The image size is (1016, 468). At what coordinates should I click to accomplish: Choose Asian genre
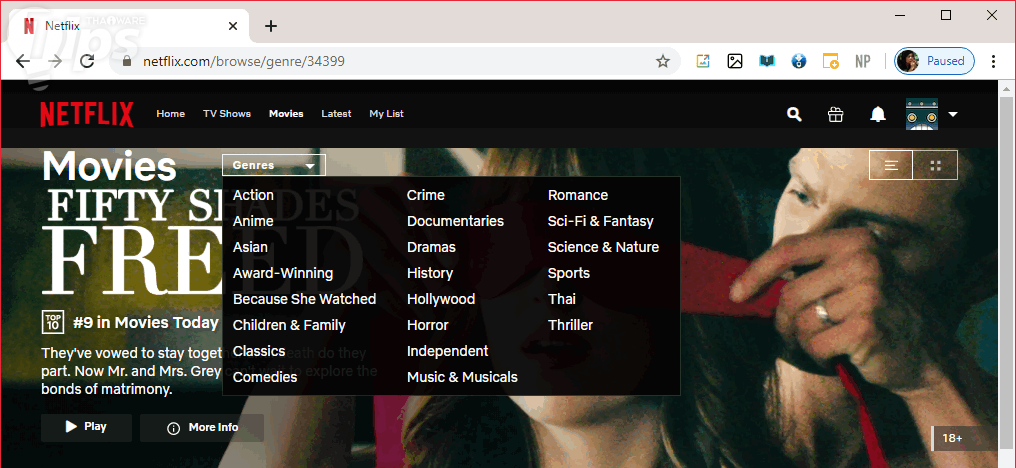click(x=250, y=247)
